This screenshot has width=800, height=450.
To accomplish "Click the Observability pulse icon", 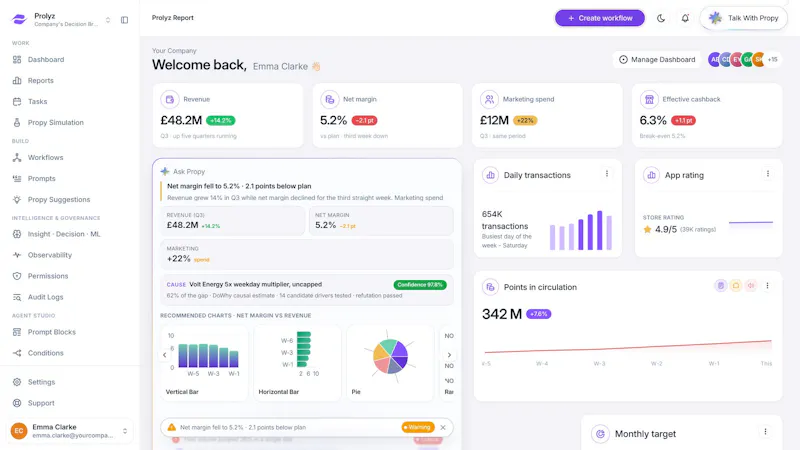I will (x=17, y=255).
